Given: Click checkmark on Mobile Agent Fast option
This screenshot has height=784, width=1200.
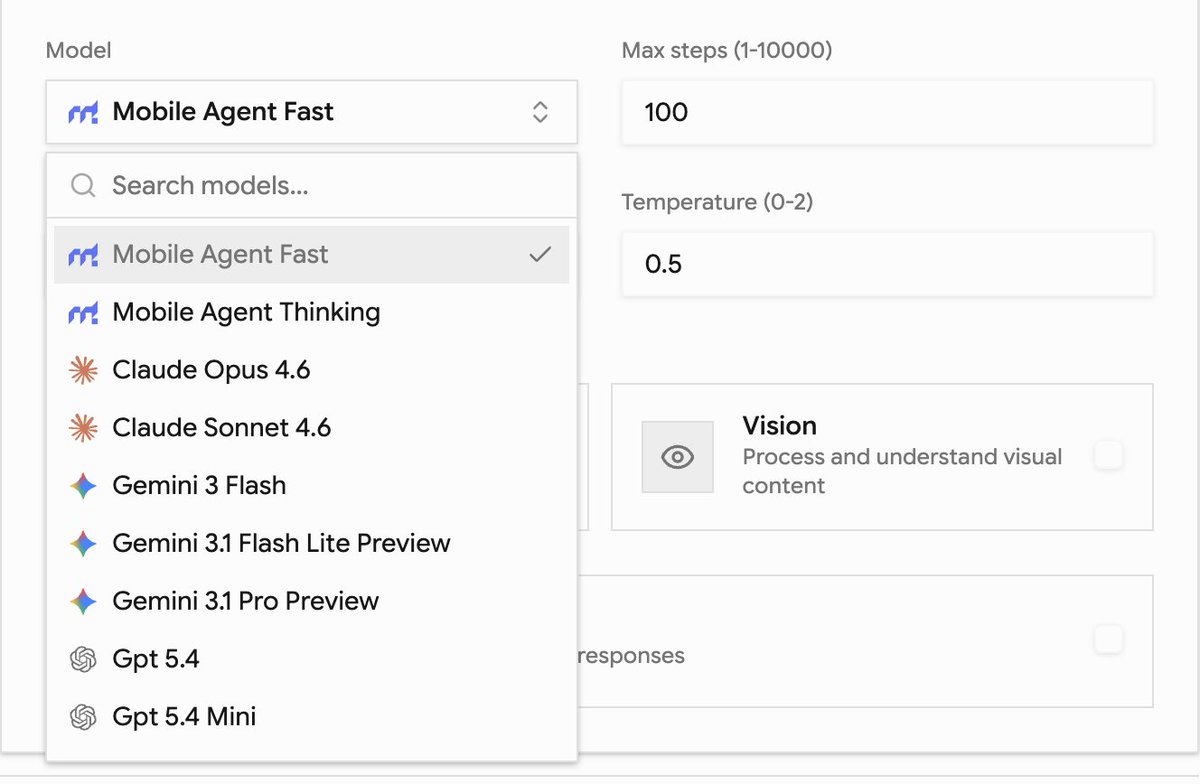Looking at the screenshot, I should coord(540,255).
